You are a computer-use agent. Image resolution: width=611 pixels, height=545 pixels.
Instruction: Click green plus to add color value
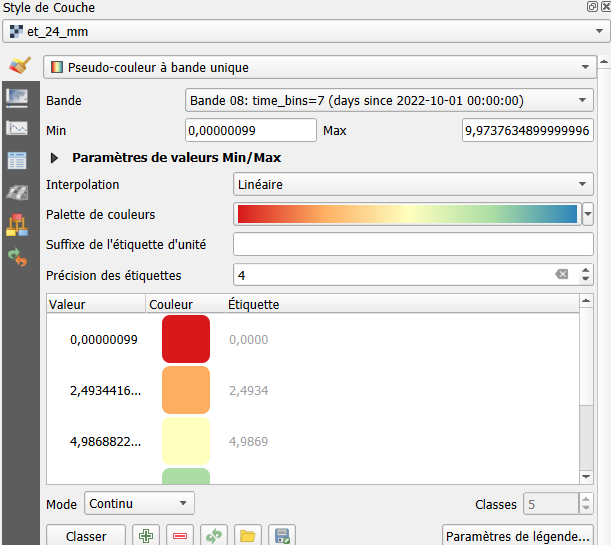tap(147, 536)
